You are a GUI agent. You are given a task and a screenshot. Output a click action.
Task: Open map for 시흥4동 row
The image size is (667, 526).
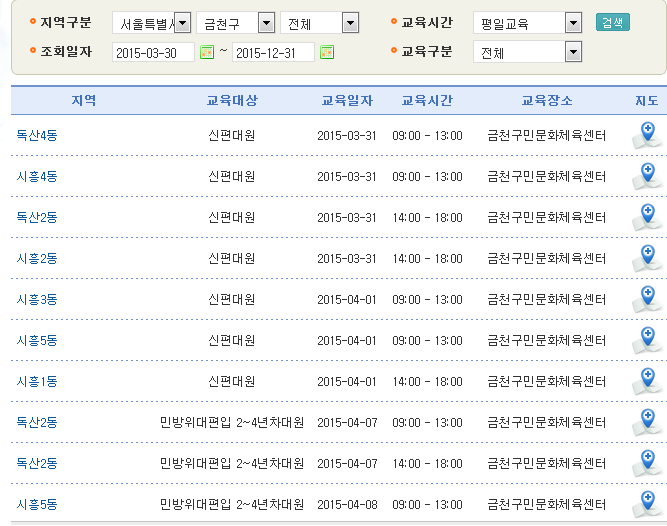647,176
